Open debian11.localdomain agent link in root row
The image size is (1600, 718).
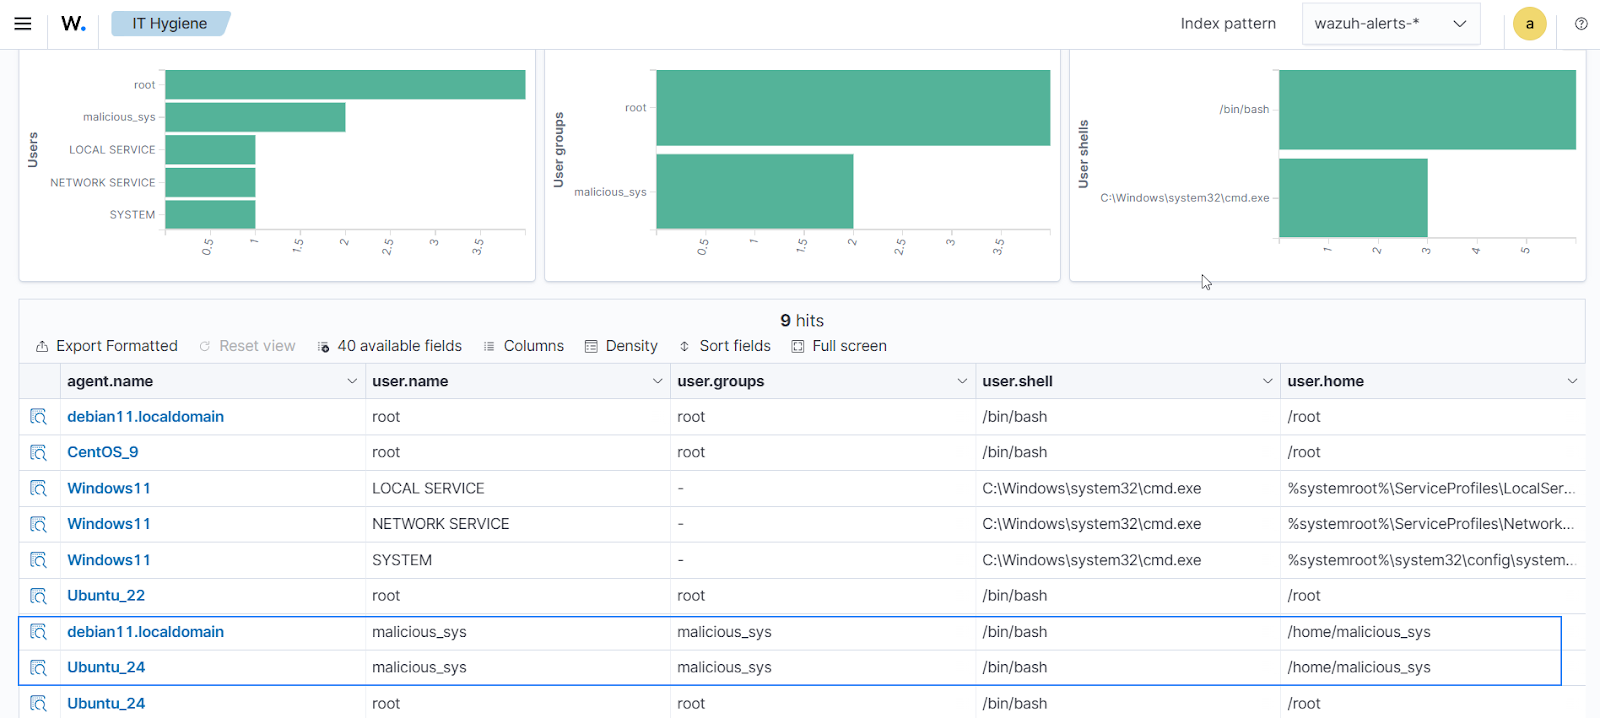click(145, 417)
